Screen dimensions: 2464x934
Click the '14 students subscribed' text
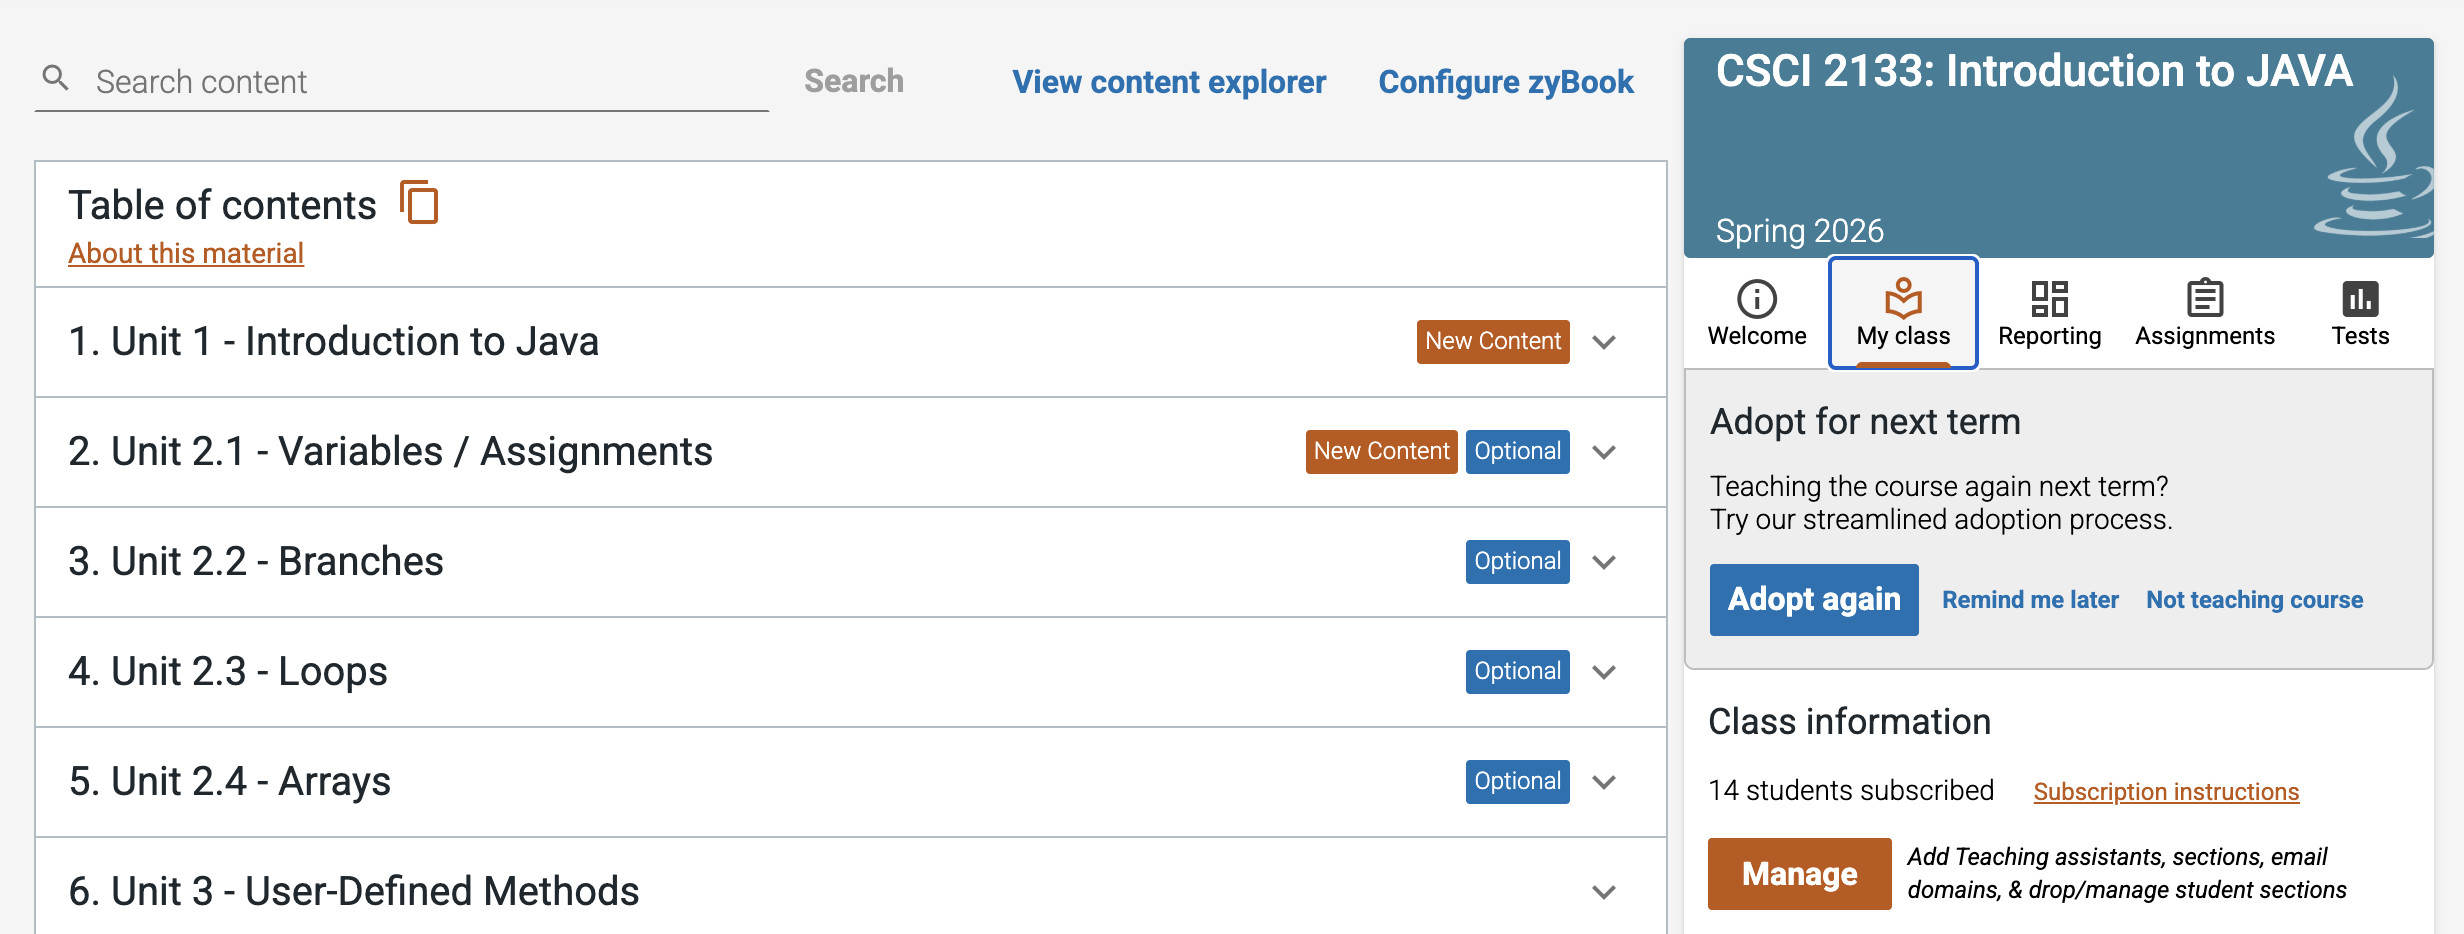1851,790
